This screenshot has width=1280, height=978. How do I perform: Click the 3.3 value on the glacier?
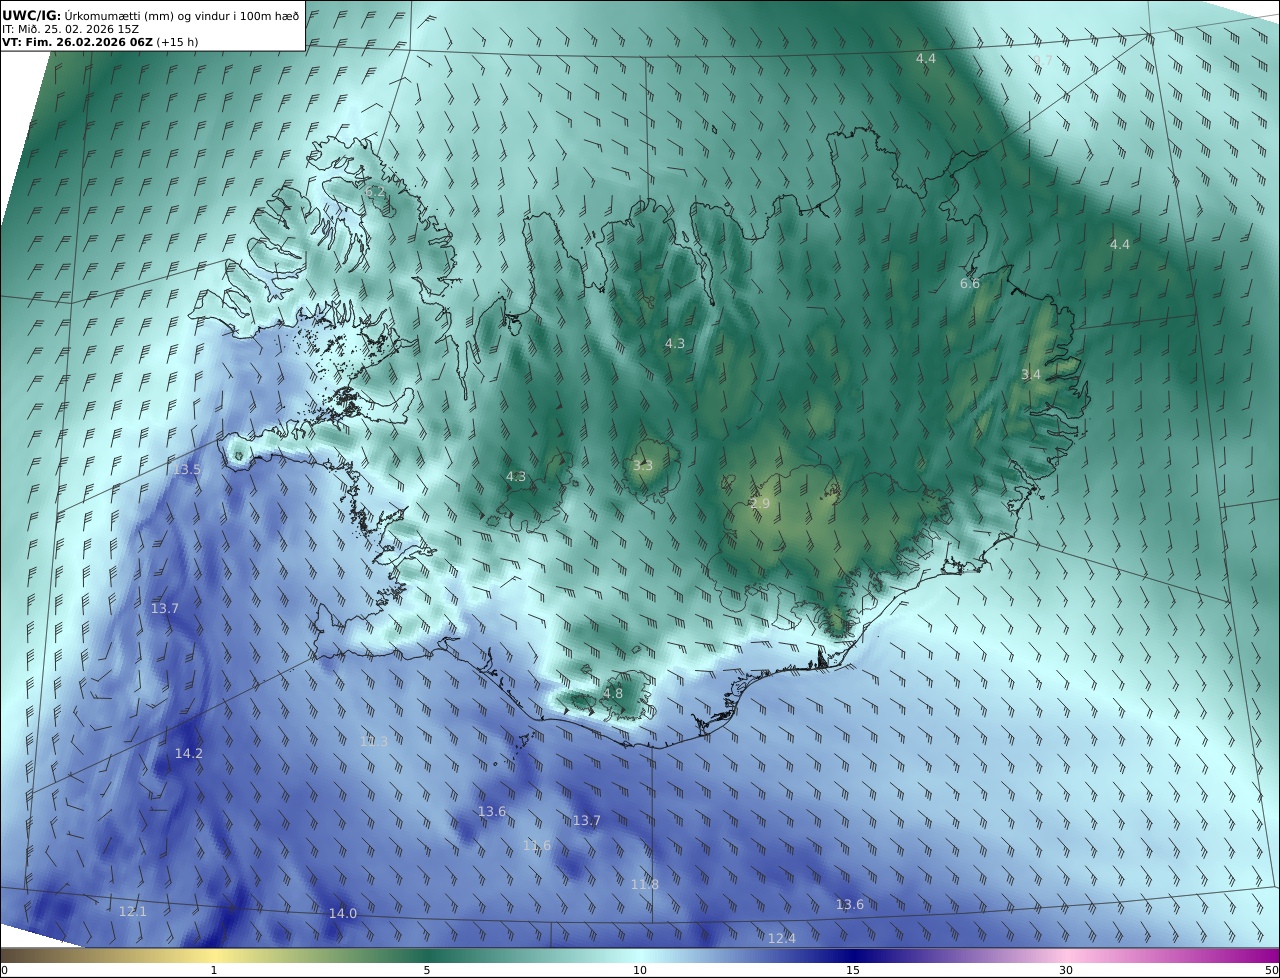point(643,466)
